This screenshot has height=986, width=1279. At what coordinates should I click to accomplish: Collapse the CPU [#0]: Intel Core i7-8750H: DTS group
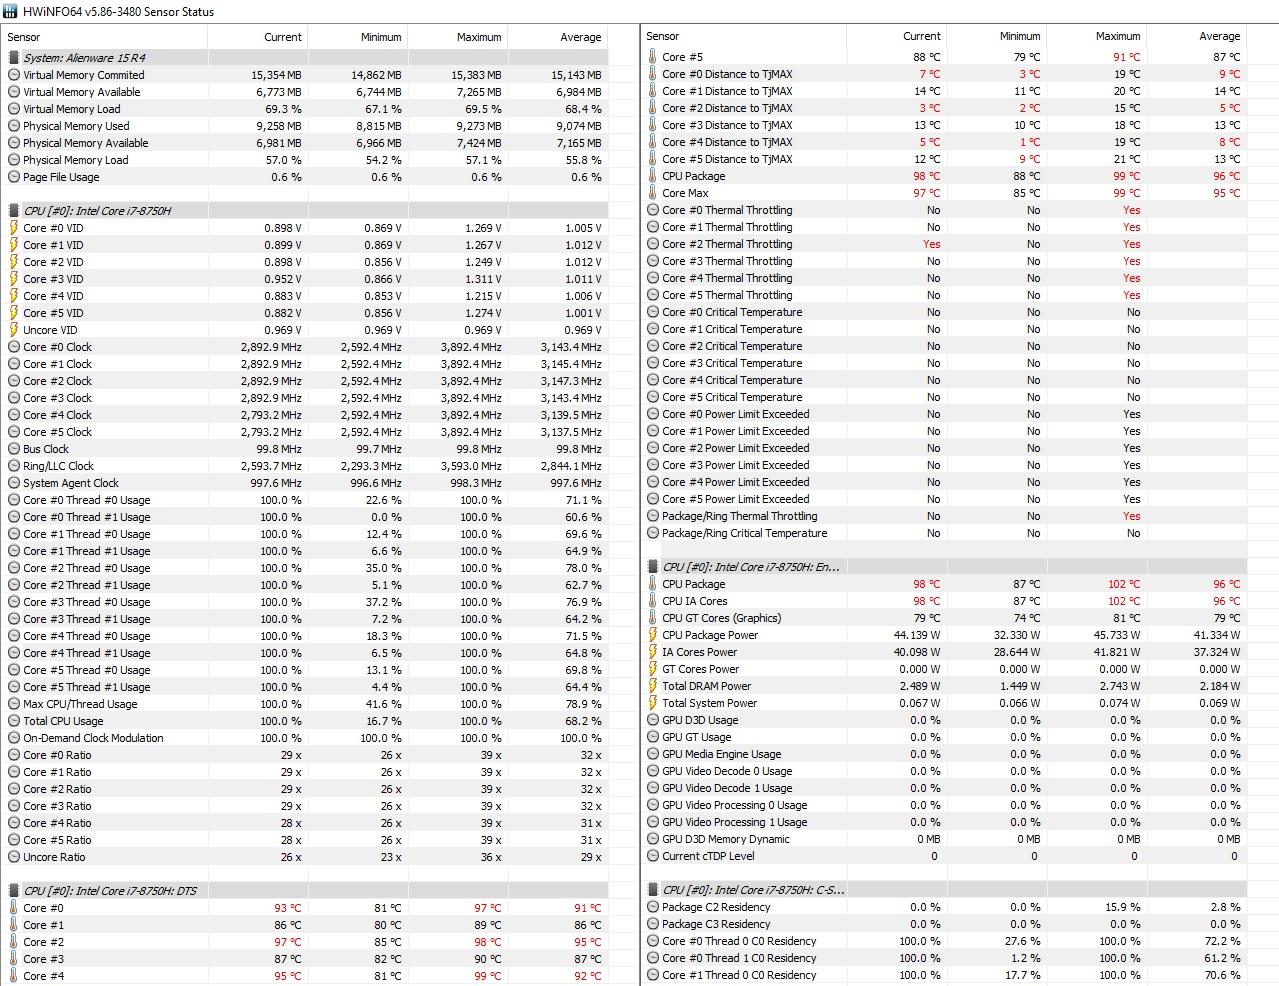110,891
